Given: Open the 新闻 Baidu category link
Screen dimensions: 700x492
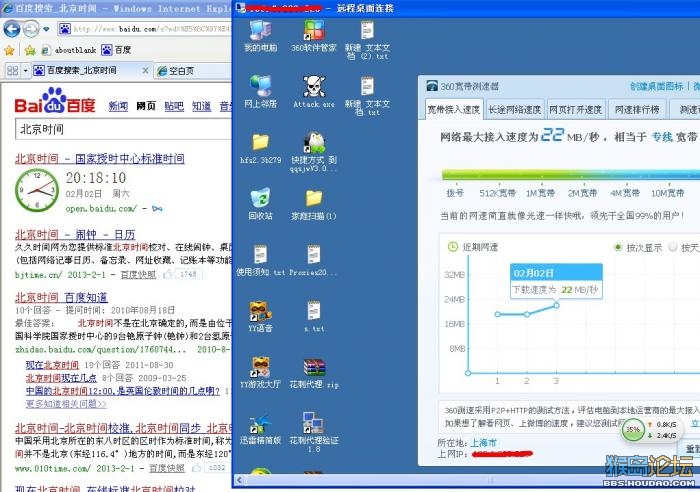Looking at the screenshot, I should pyautogui.click(x=118, y=106).
